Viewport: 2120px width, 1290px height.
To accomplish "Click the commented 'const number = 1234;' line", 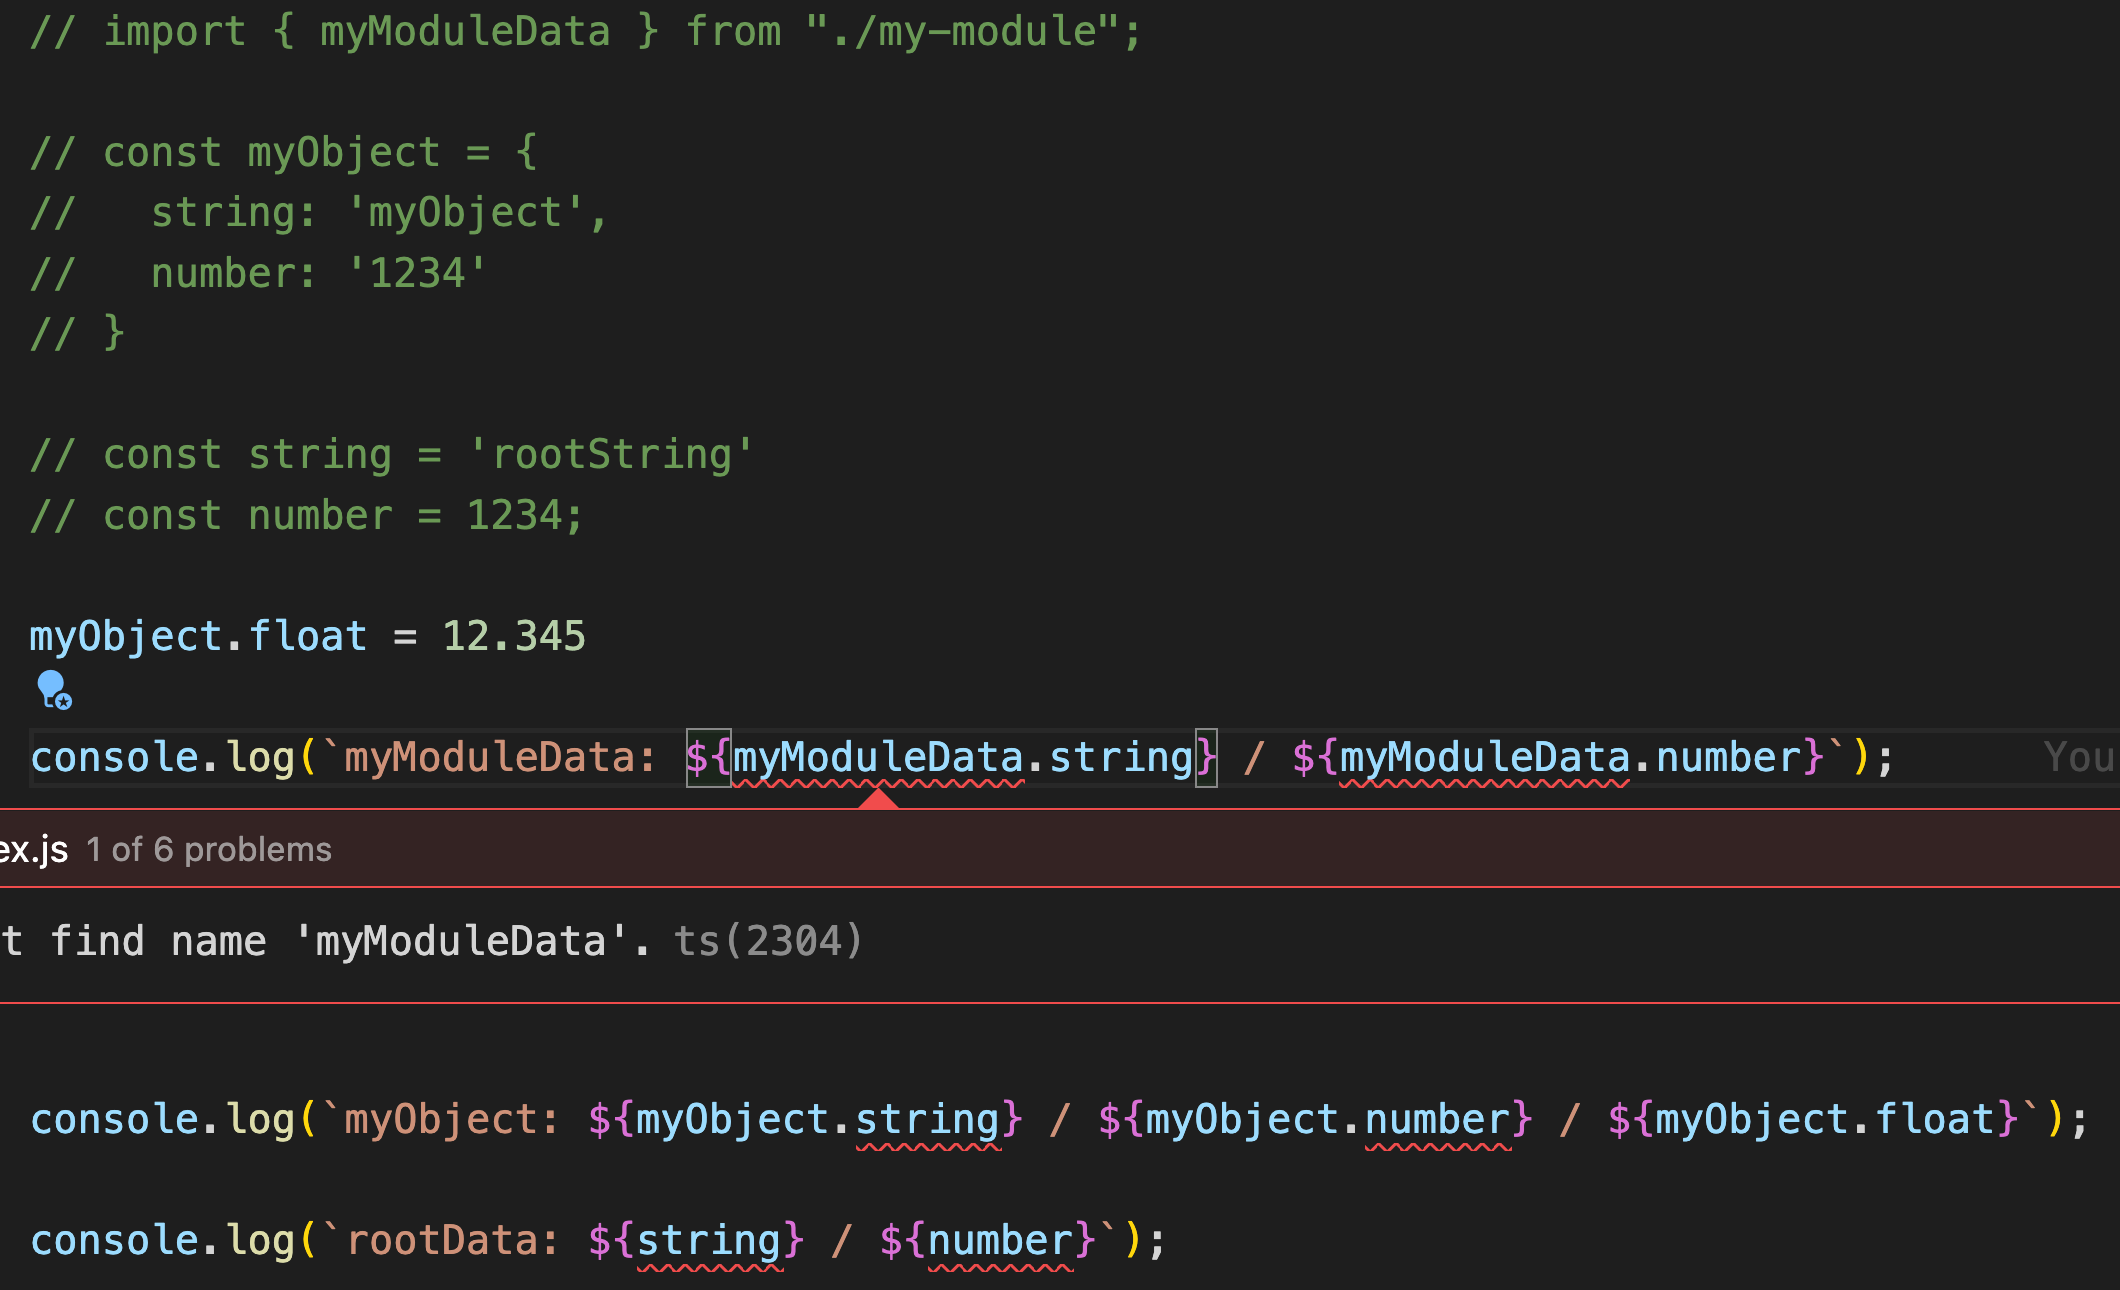I will (x=306, y=516).
